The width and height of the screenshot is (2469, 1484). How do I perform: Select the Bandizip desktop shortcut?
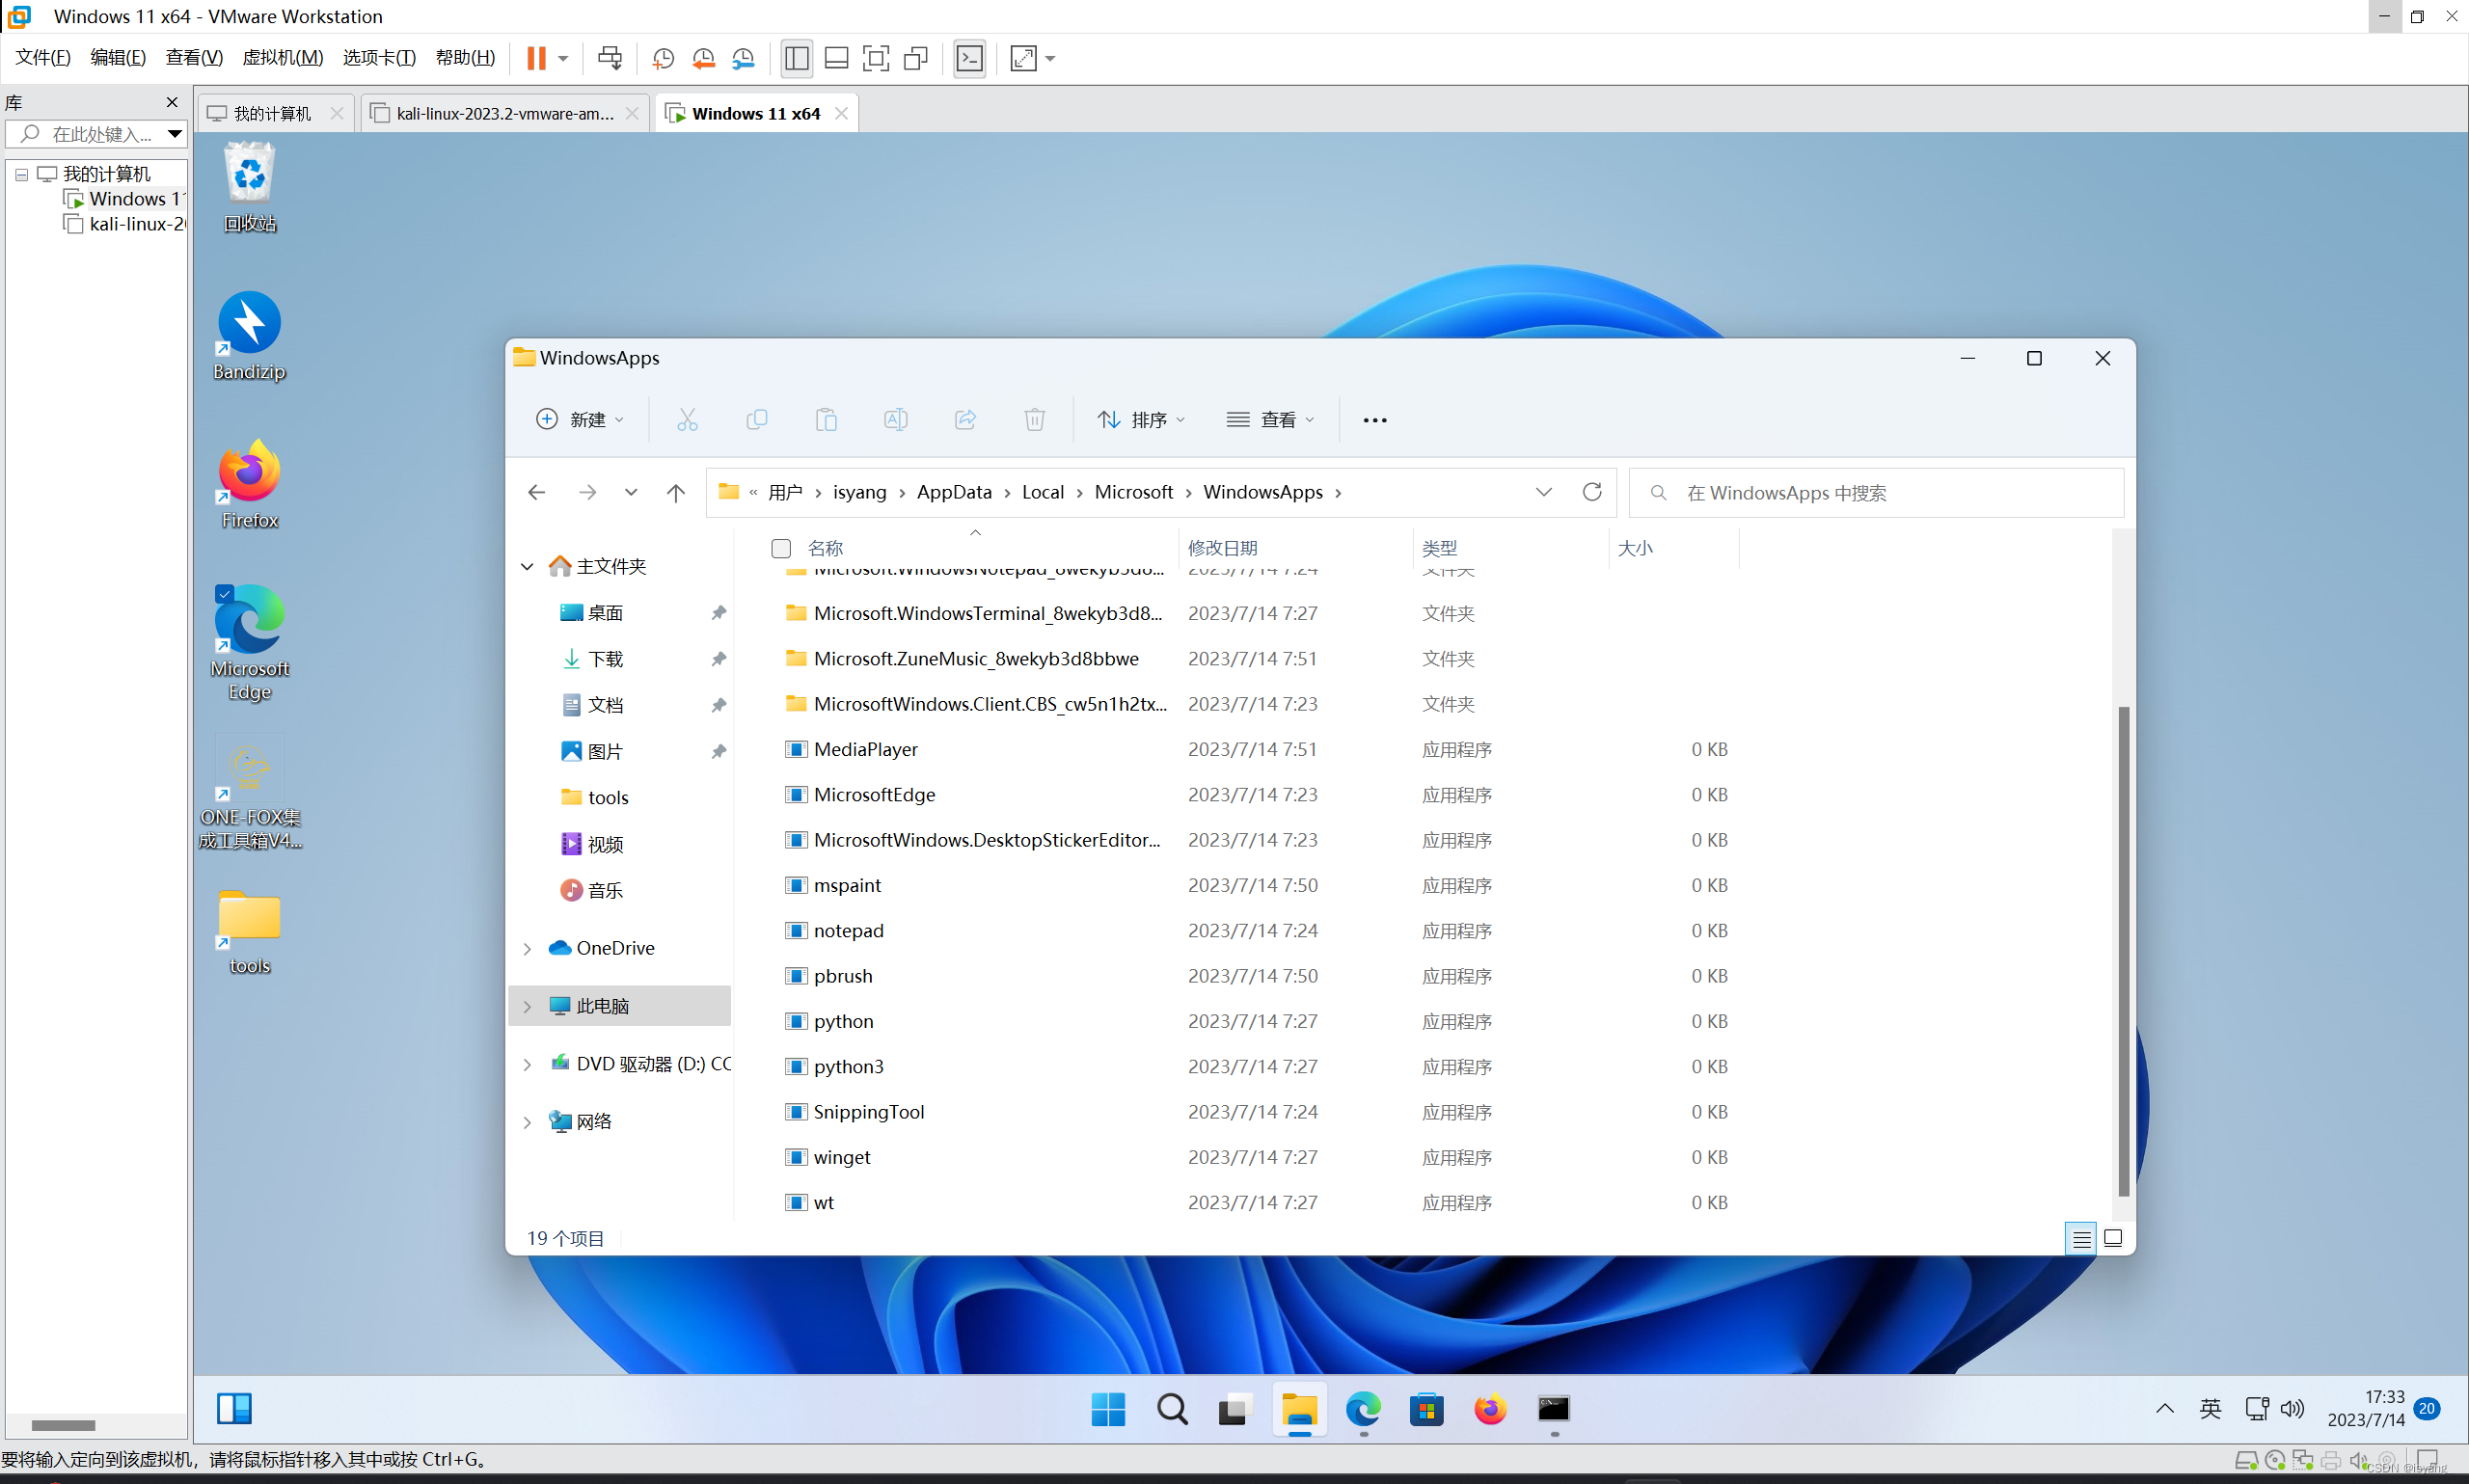pyautogui.click(x=249, y=336)
